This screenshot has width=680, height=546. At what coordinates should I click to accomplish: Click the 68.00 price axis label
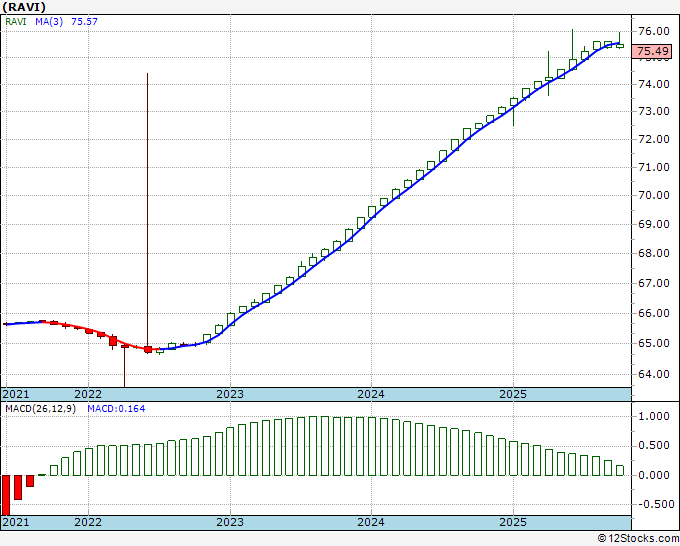coord(654,253)
